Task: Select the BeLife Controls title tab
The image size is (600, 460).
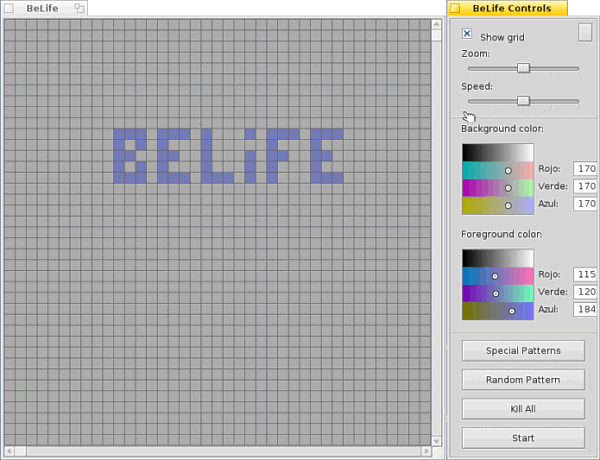Action: (511, 8)
